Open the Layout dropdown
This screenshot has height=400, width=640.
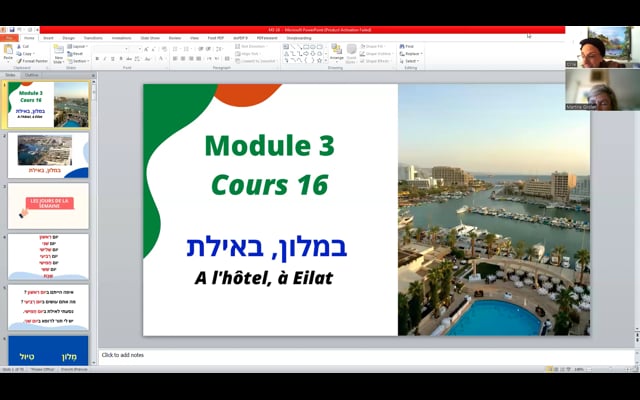click(78, 47)
